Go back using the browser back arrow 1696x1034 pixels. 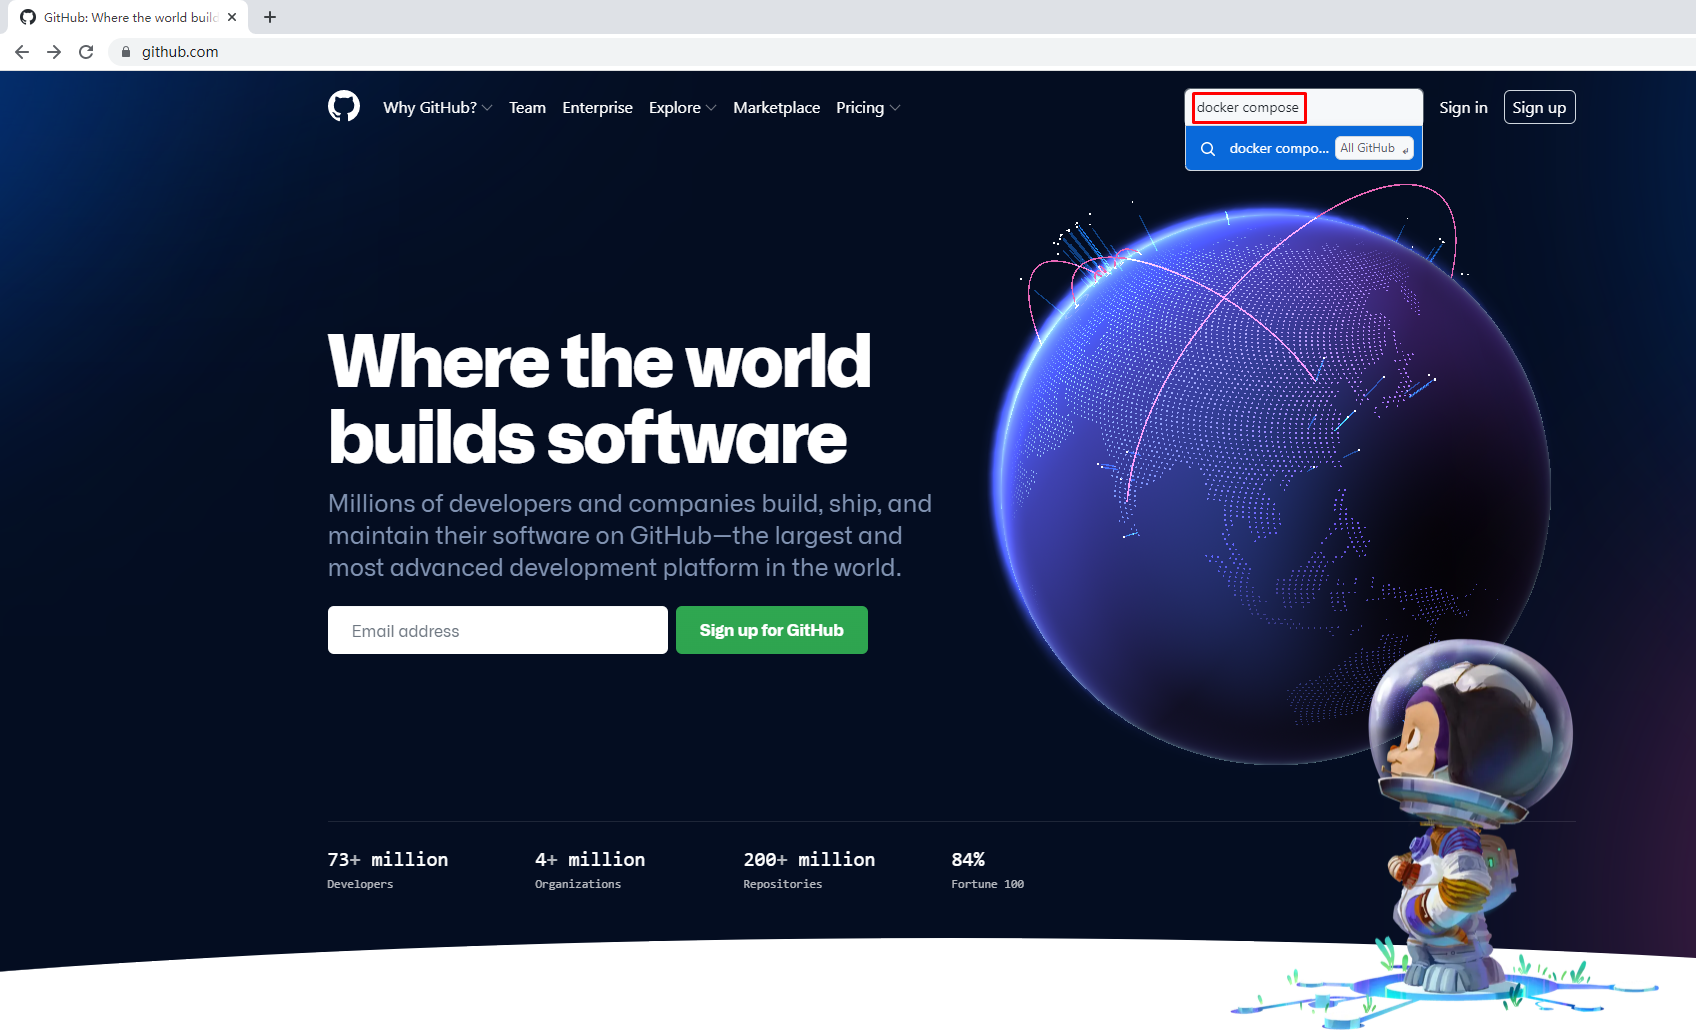[x=22, y=52]
